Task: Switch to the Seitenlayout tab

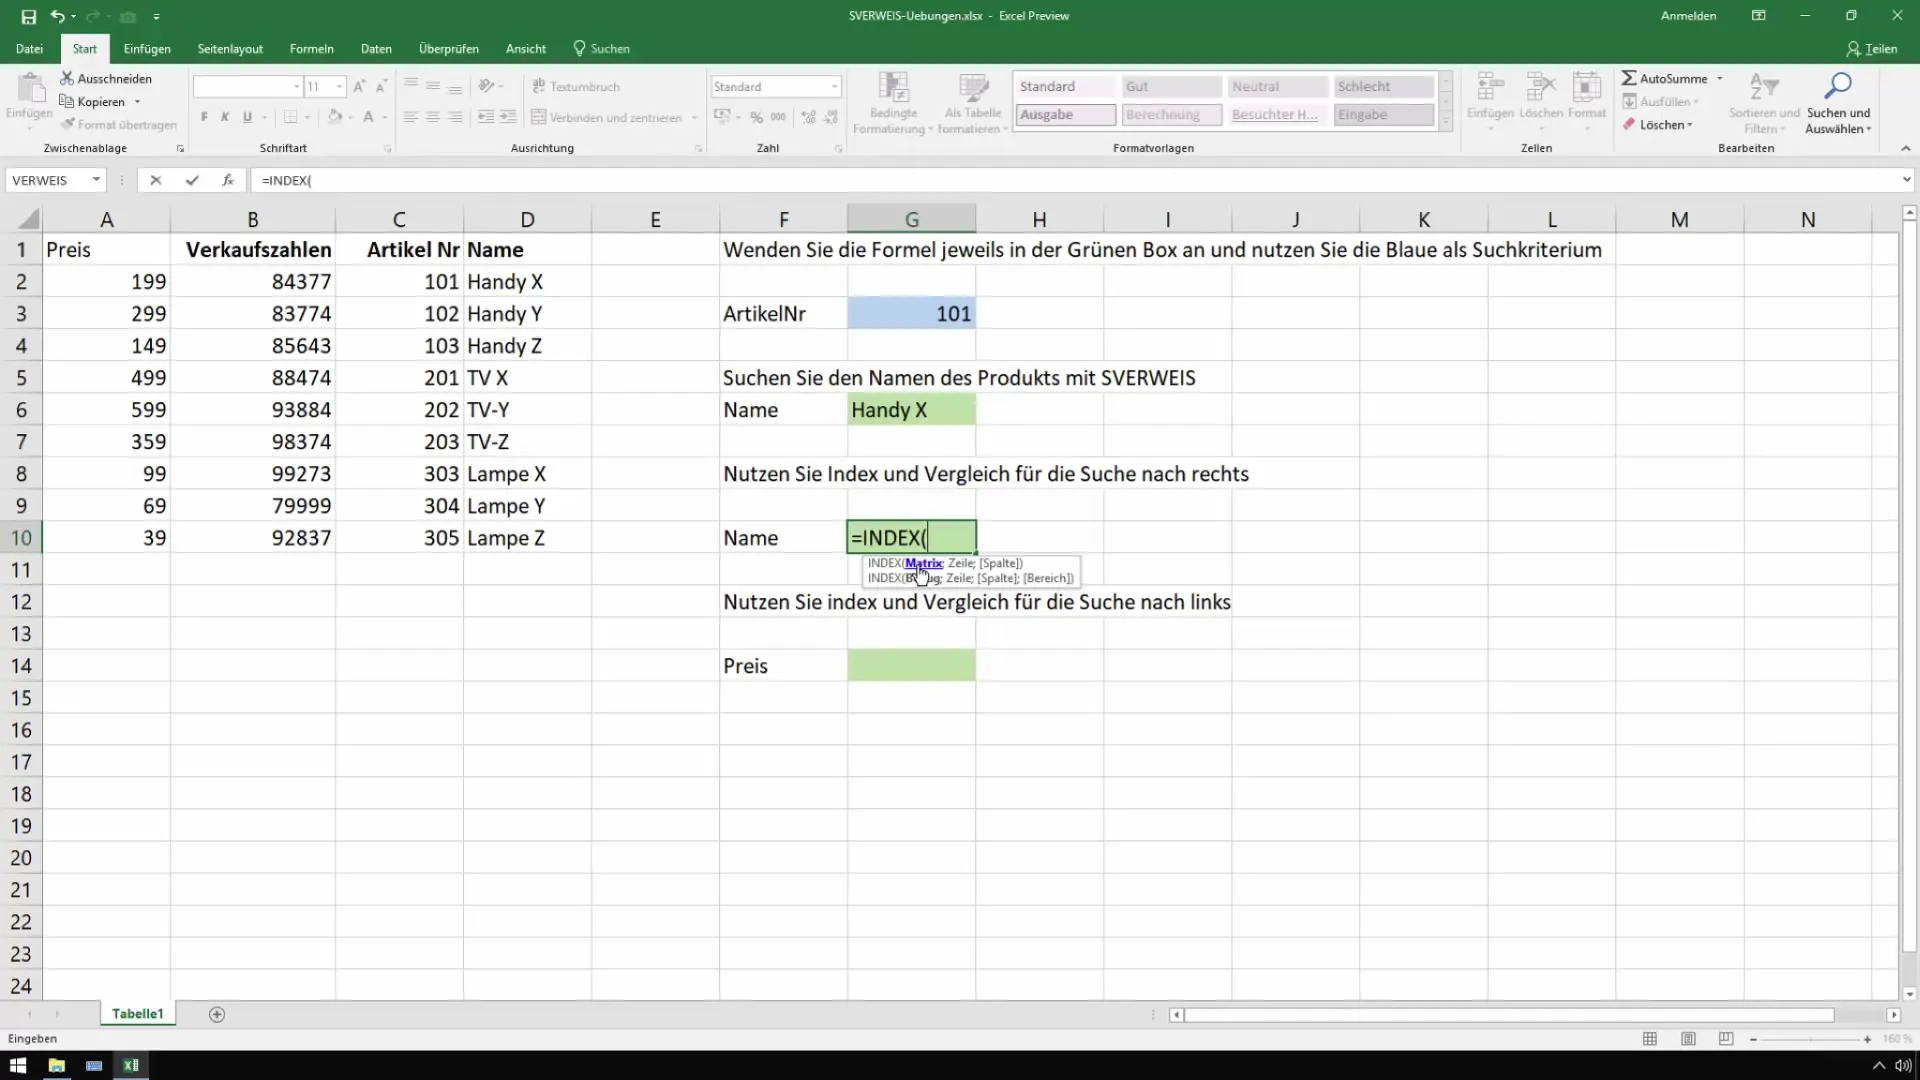Action: pos(230,48)
